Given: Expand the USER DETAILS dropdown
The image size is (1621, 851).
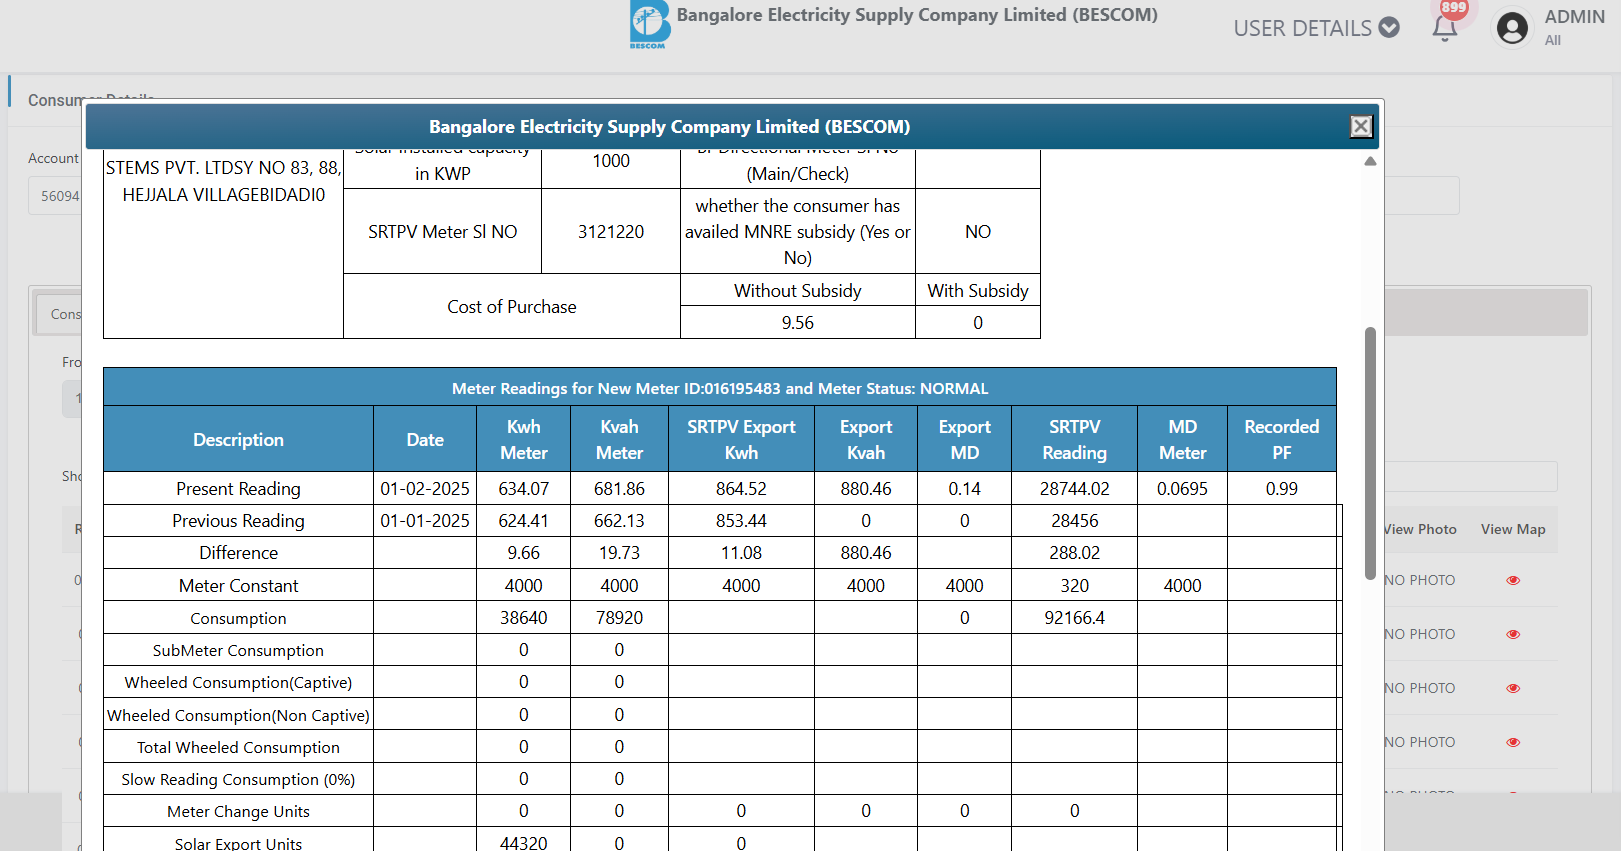Looking at the screenshot, I should (x=1316, y=28).
